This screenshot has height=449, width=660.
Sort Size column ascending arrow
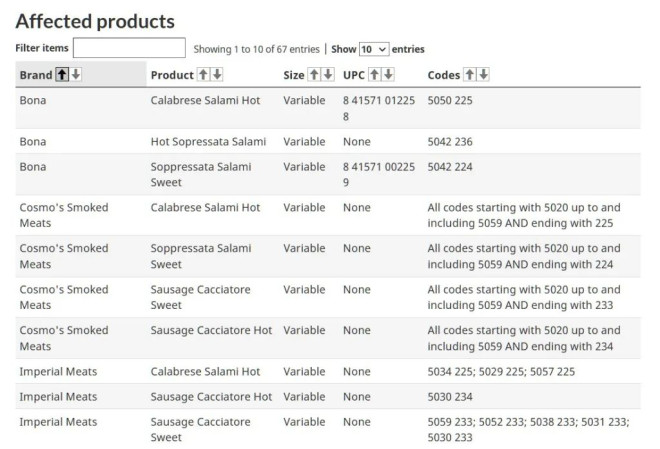click(x=314, y=75)
